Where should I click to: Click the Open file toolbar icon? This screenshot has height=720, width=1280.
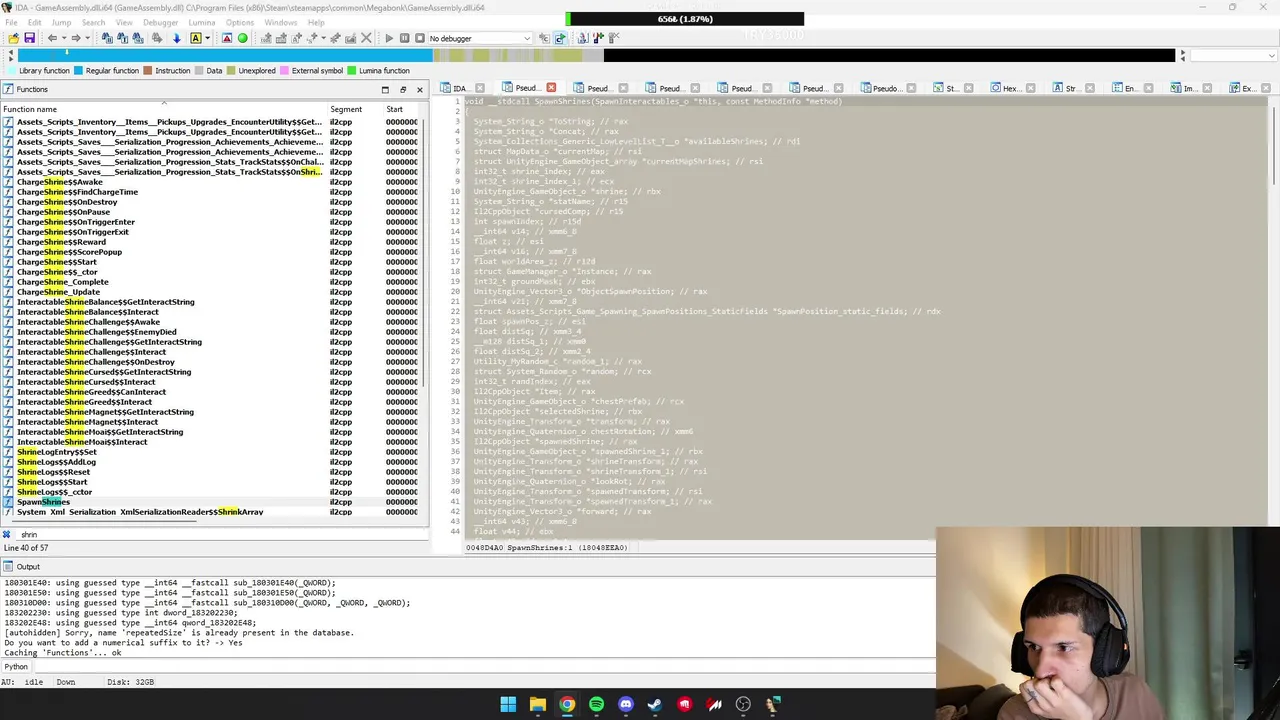[13, 38]
